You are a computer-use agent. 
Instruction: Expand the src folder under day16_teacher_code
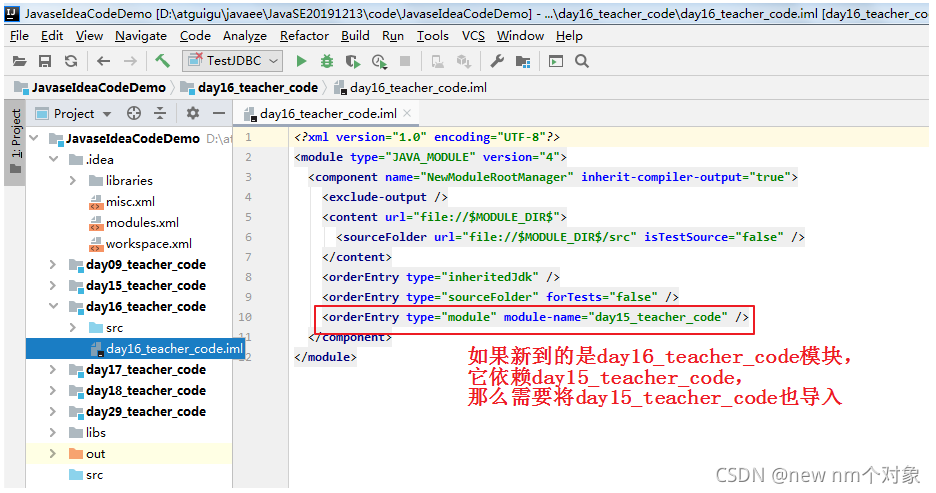click(x=73, y=328)
